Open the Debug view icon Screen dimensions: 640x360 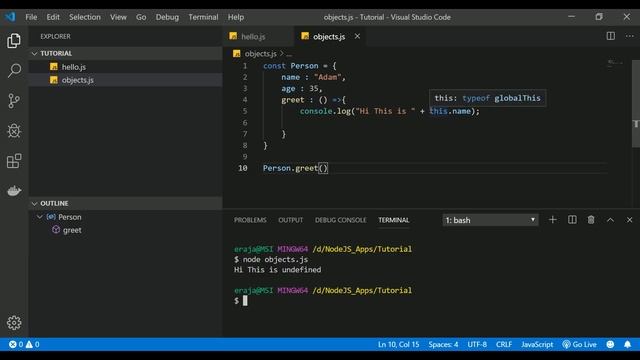14,131
